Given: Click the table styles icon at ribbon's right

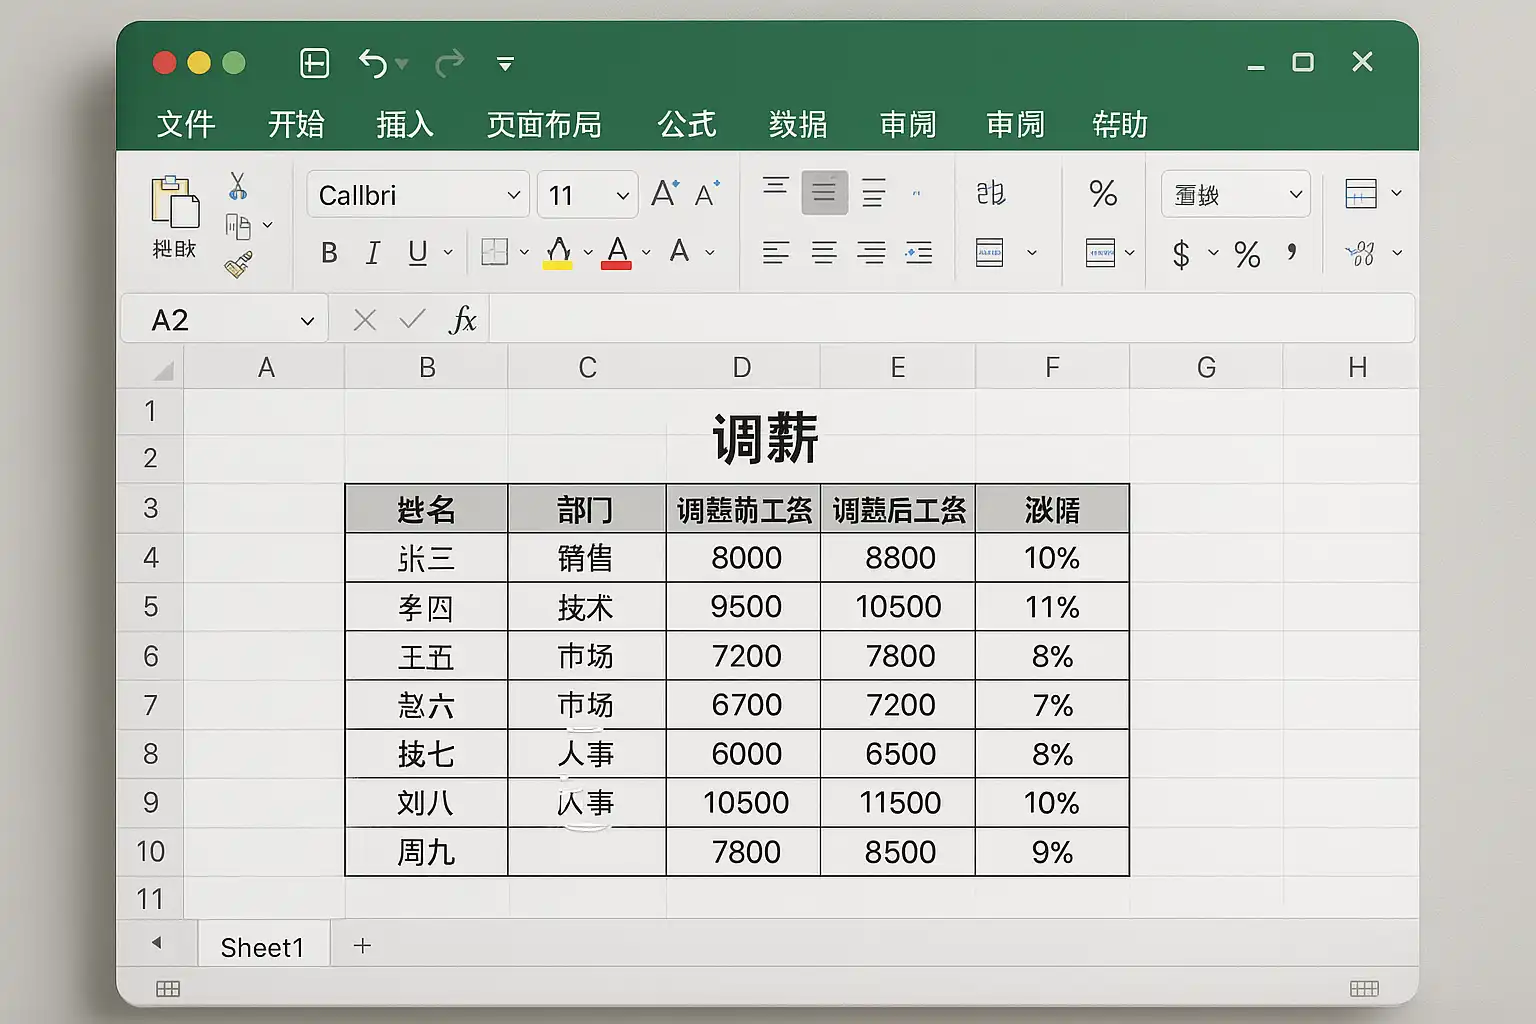Looking at the screenshot, I should (x=1361, y=193).
